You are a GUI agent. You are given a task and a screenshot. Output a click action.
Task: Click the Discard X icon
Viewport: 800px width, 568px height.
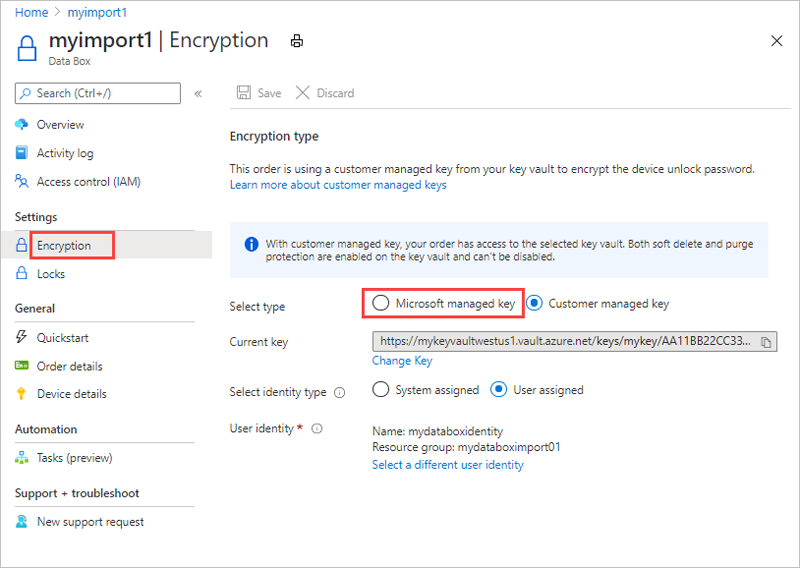[x=303, y=93]
